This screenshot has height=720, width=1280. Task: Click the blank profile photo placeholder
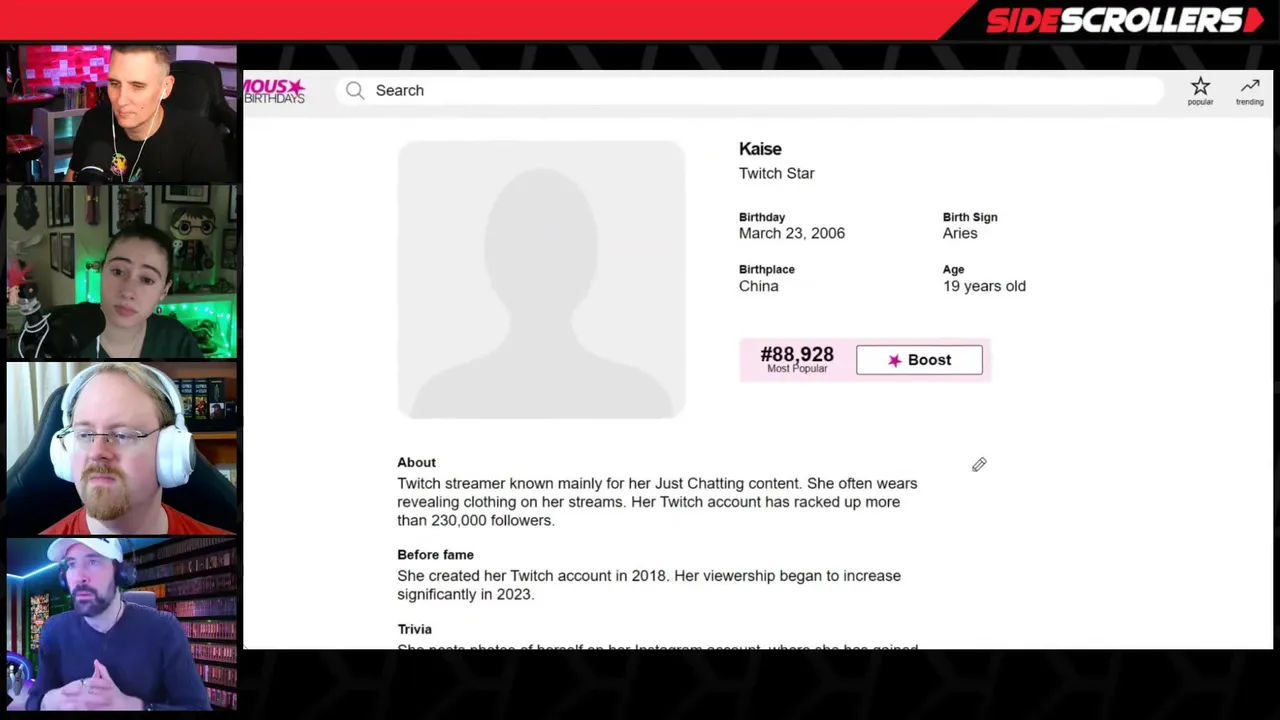[541, 279]
